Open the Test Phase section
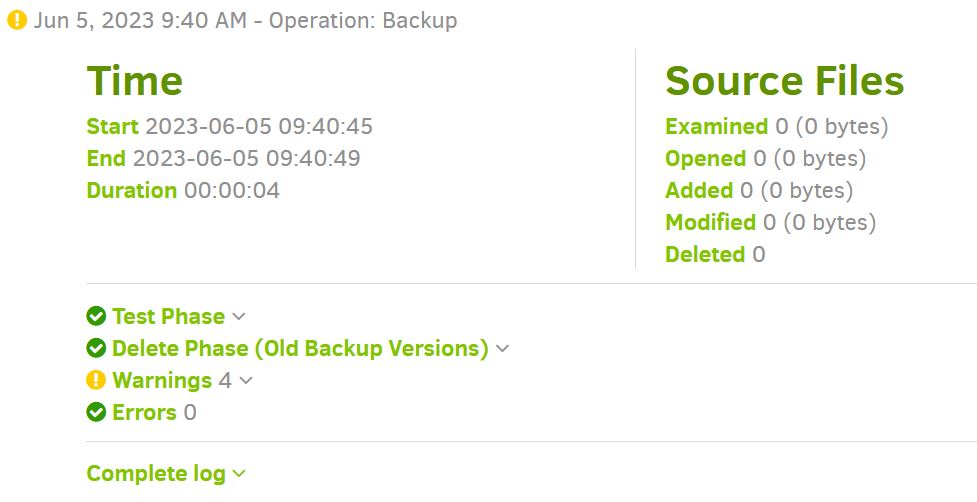 click(x=168, y=317)
